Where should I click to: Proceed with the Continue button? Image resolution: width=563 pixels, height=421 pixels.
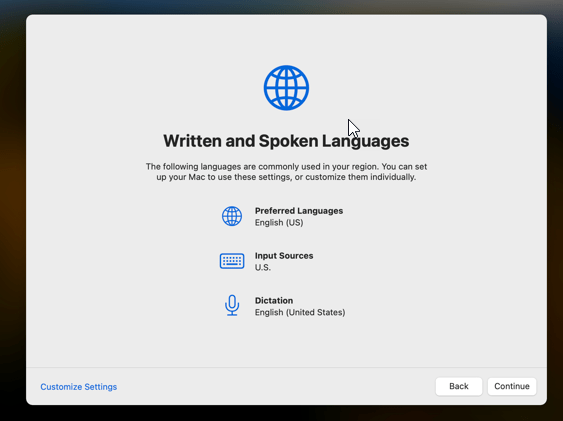[x=512, y=386]
